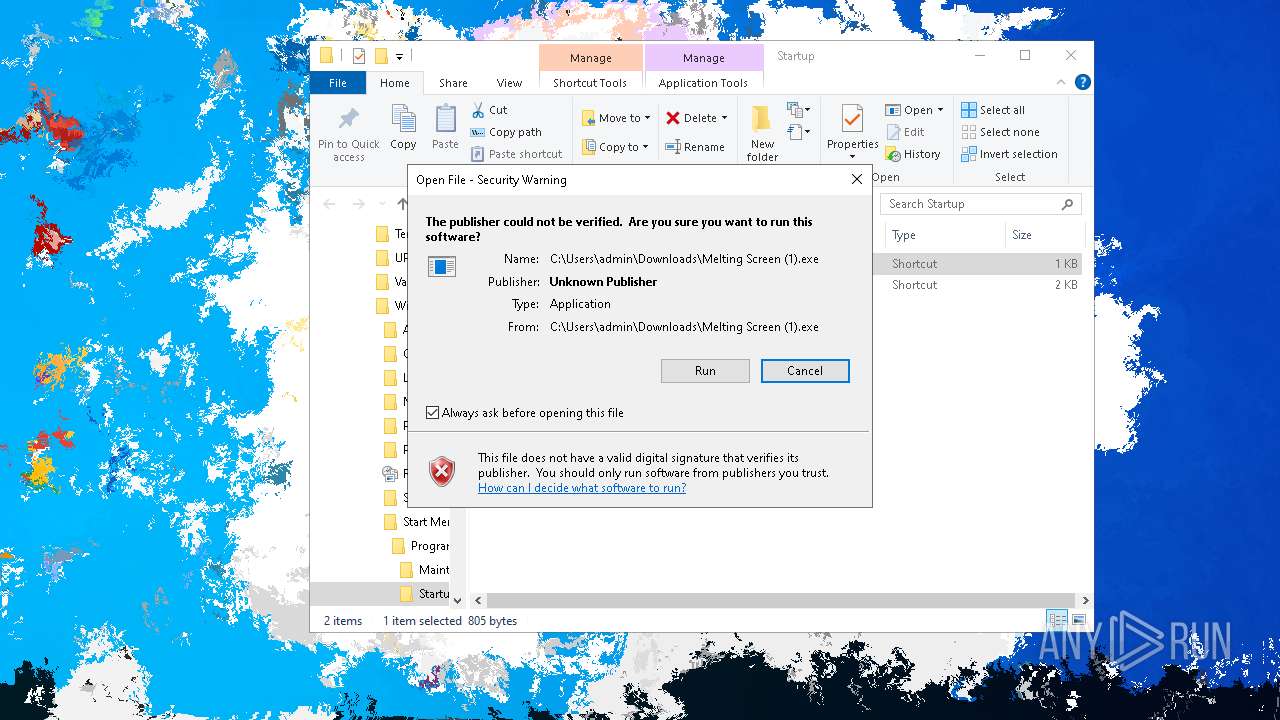
Task: Open Explorer Help question icon
Action: click(1081, 83)
